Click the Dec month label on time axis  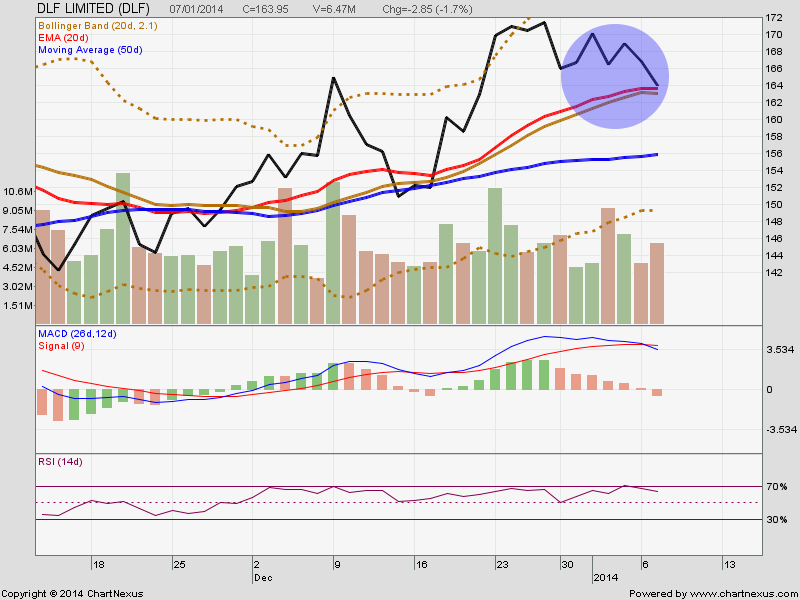[263, 578]
